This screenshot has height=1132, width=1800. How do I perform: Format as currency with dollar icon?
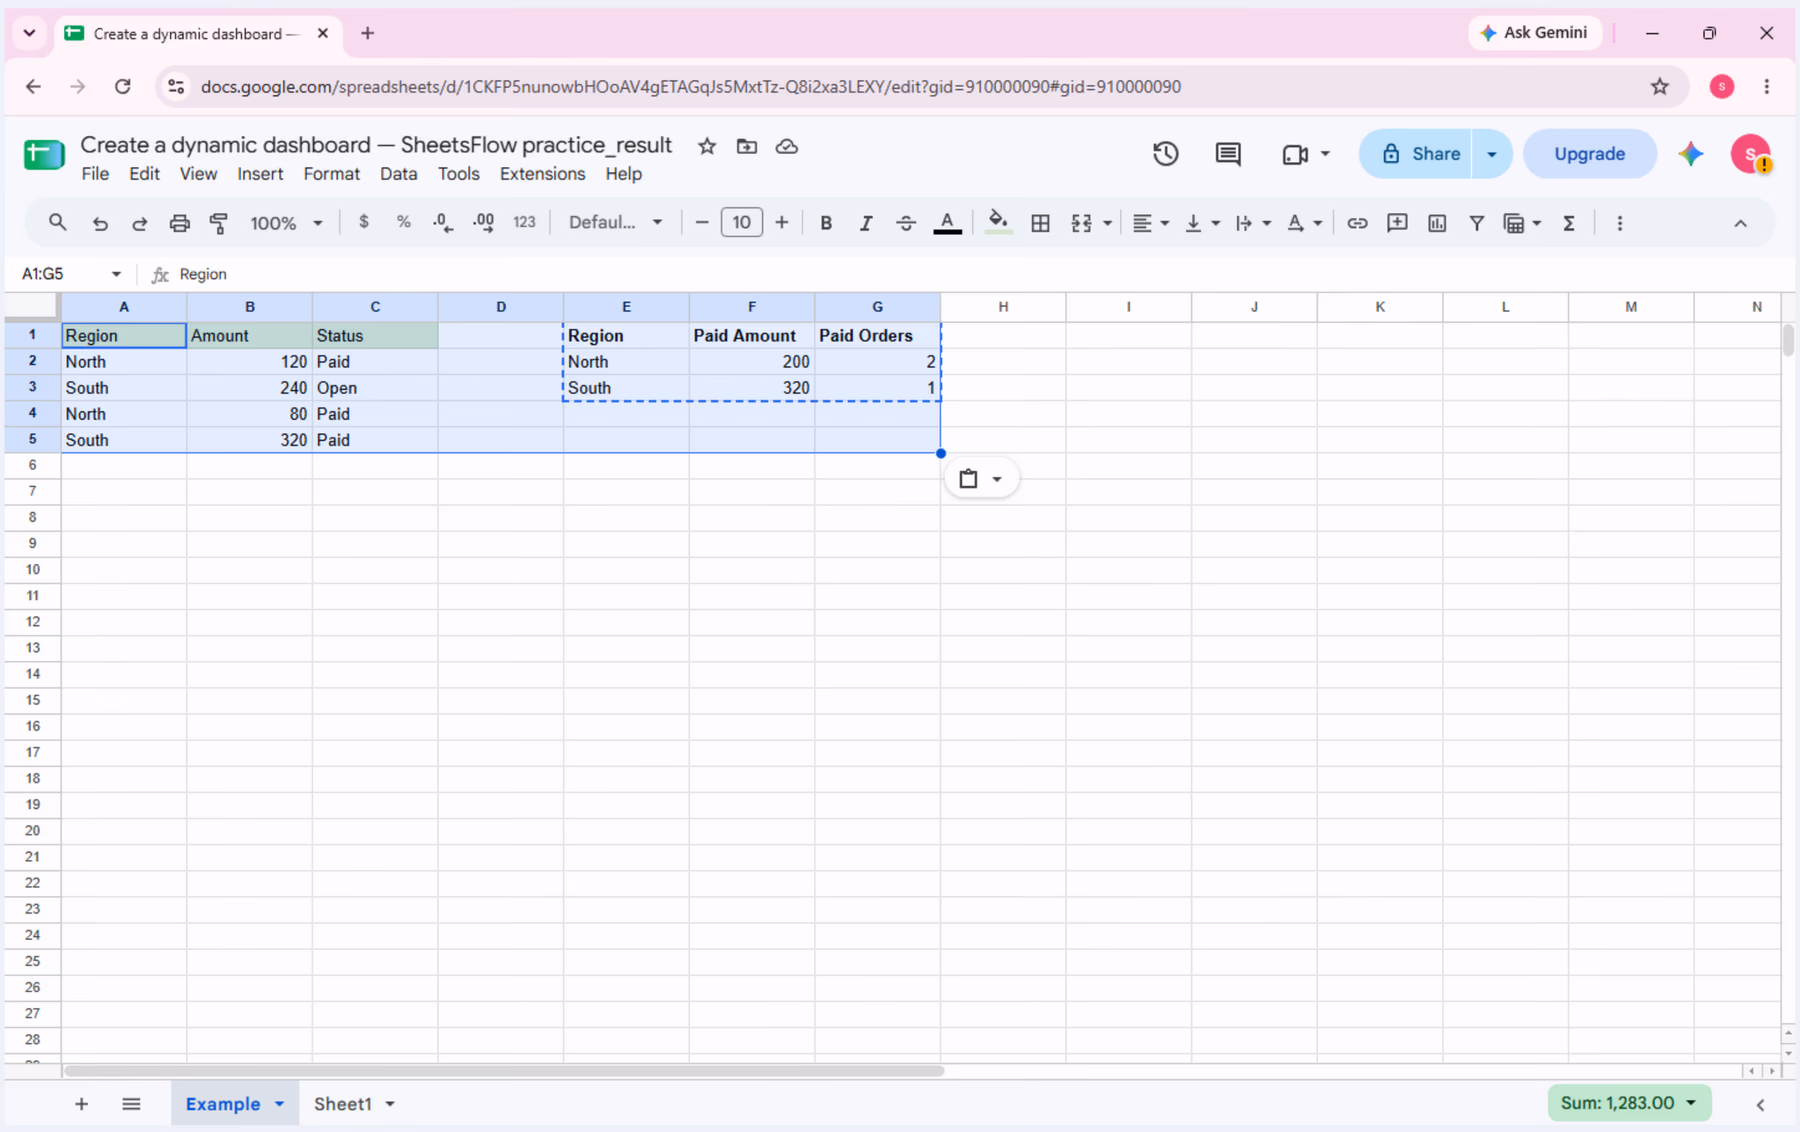[x=364, y=222]
